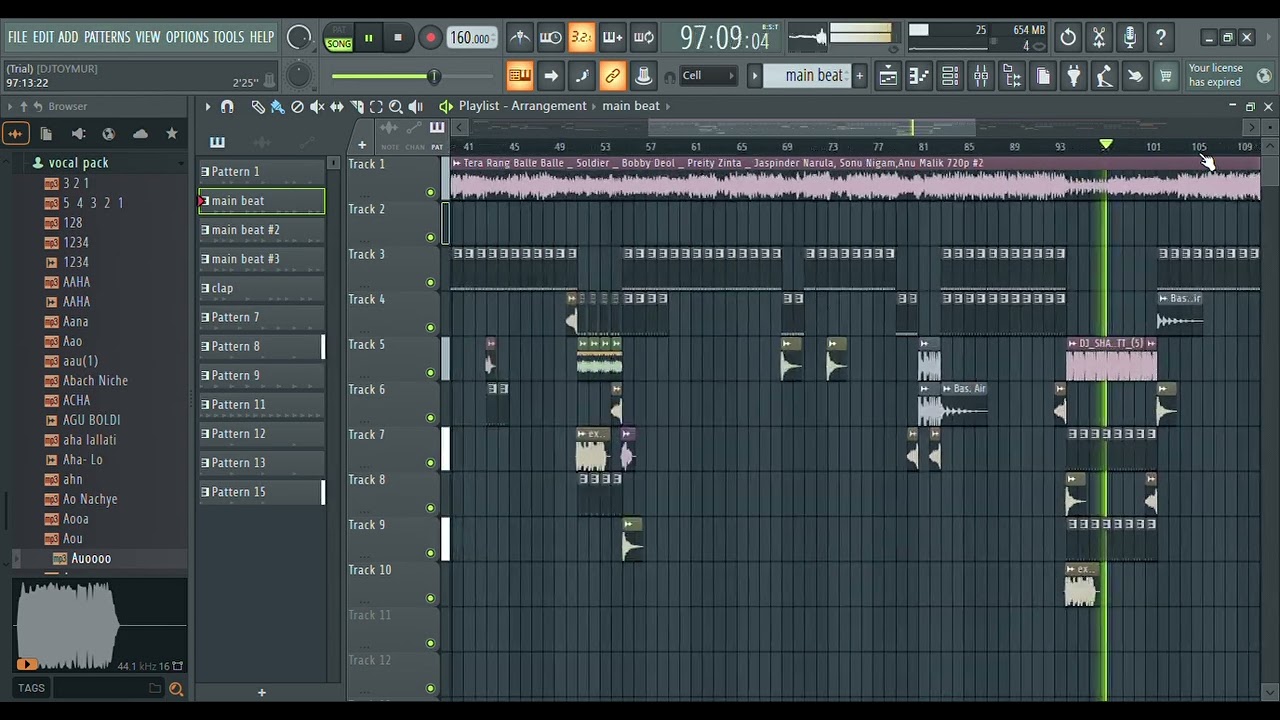The image size is (1280, 720).
Task: Mute Track 1 with its green dot
Action: 431,192
